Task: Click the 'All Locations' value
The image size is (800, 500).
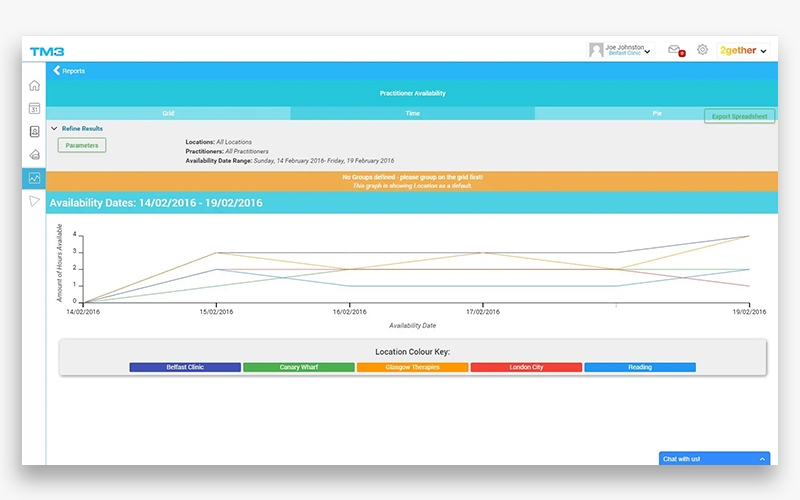Action: [234, 142]
